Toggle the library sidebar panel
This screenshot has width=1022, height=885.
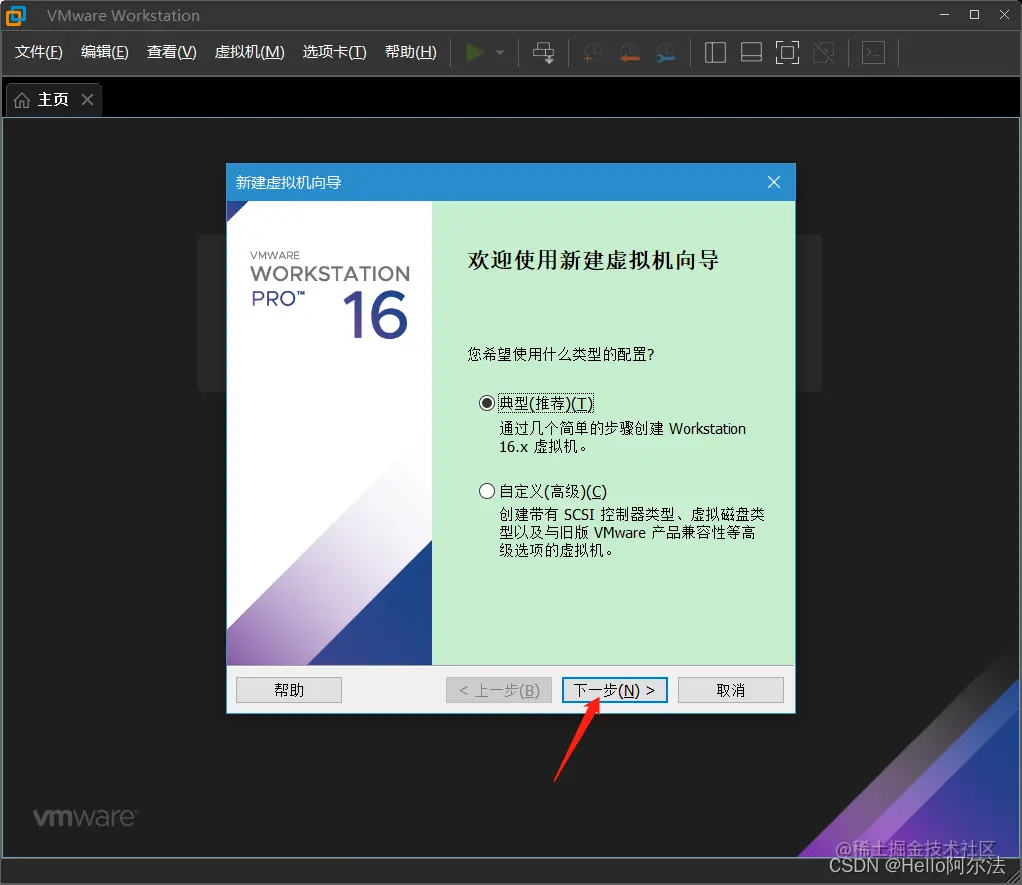pos(715,52)
